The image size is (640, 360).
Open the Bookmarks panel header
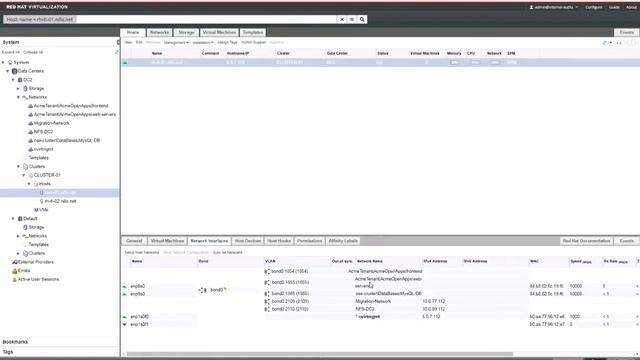point(15,342)
